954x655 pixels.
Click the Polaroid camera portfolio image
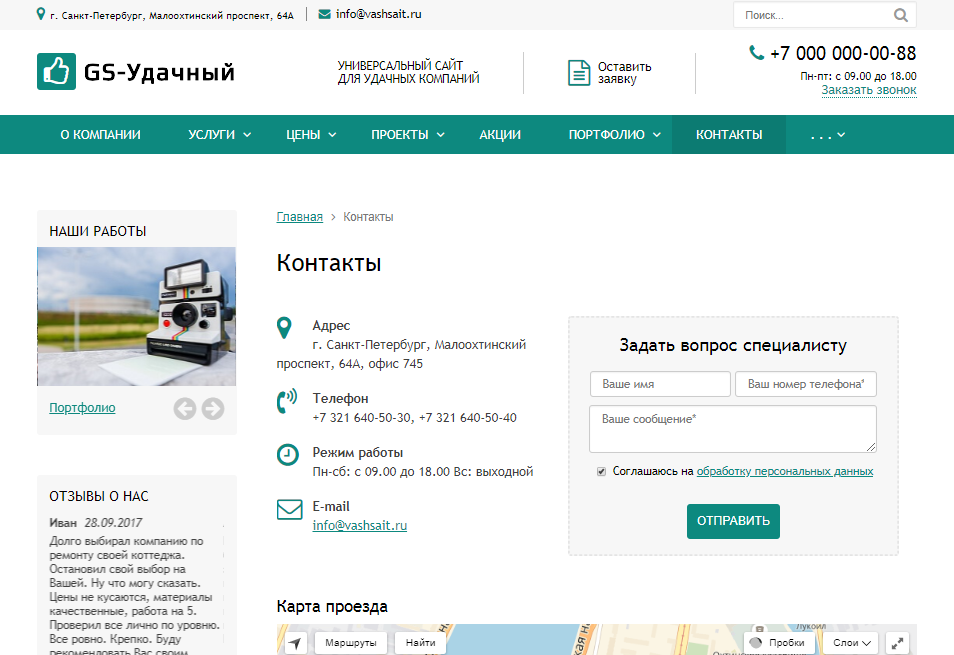pyautogui.click(x=136, y=316)
